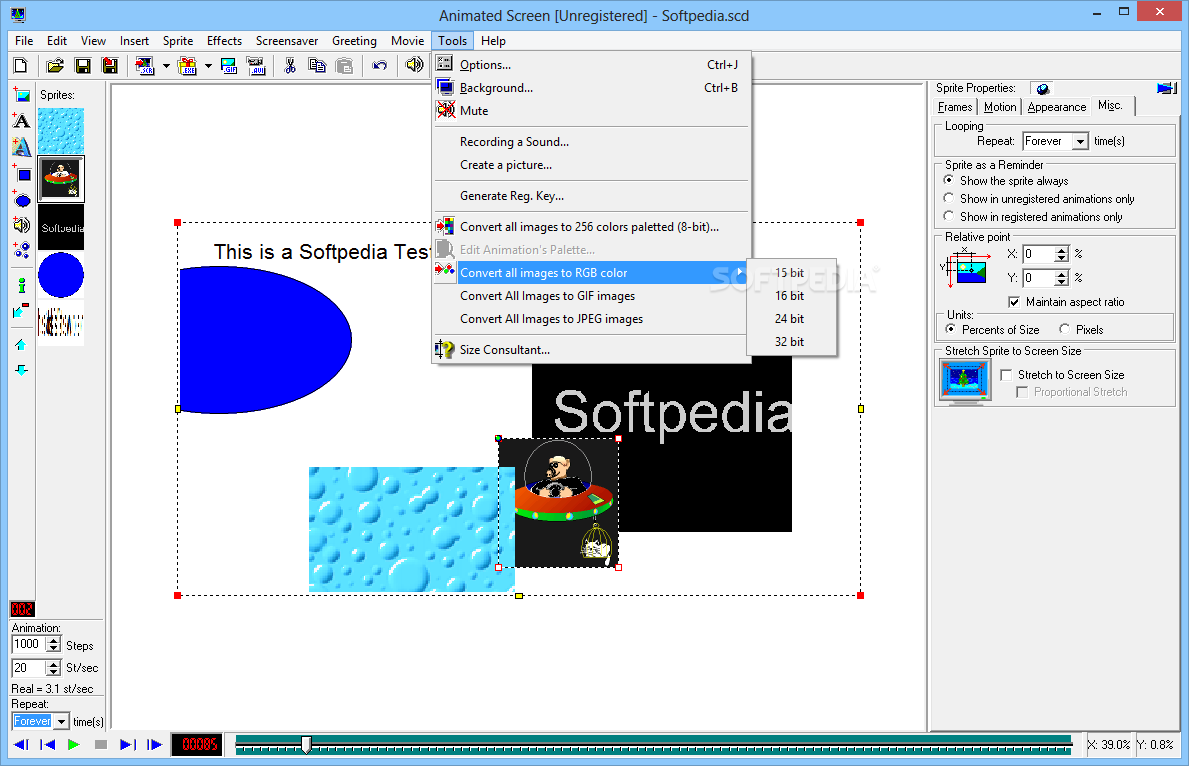Add a particle effect sprite
This screenshot has height=766, width=1189.
(x=21, y=250)
